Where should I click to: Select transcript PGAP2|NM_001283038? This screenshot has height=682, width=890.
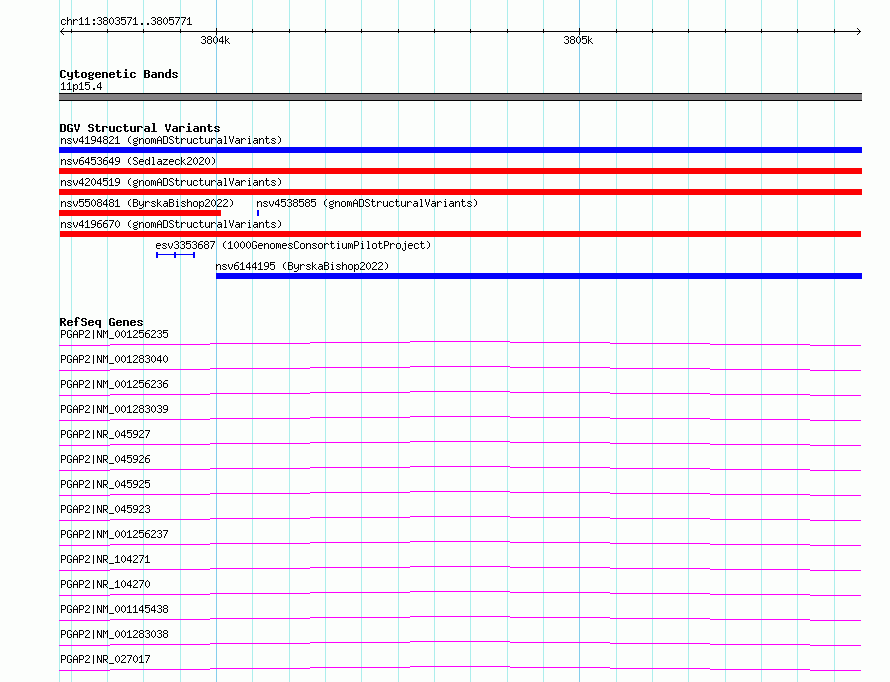[114, 634]
